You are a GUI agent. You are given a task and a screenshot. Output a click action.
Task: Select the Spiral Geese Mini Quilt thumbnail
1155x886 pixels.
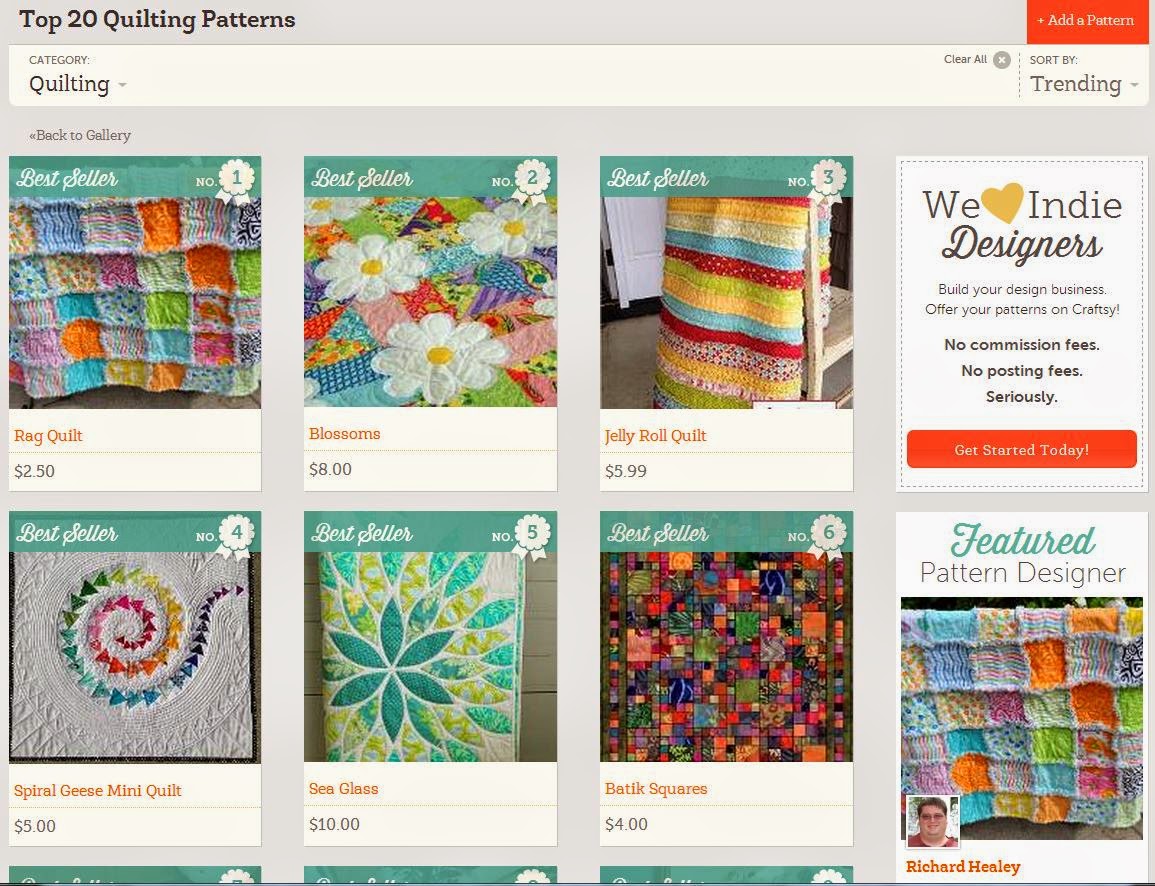(135, 657)
